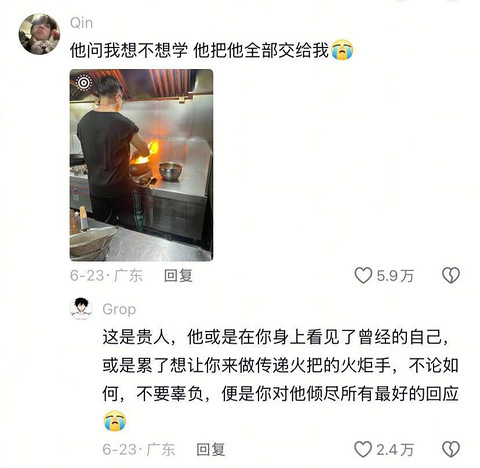Tap the 2.4万 like count
Screen dimensions: 480x468
pos(395,450)
